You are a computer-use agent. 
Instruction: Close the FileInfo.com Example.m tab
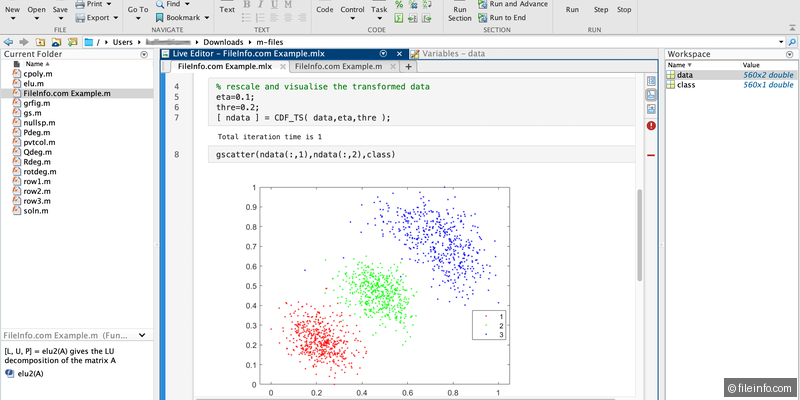(x=392, y=66)
